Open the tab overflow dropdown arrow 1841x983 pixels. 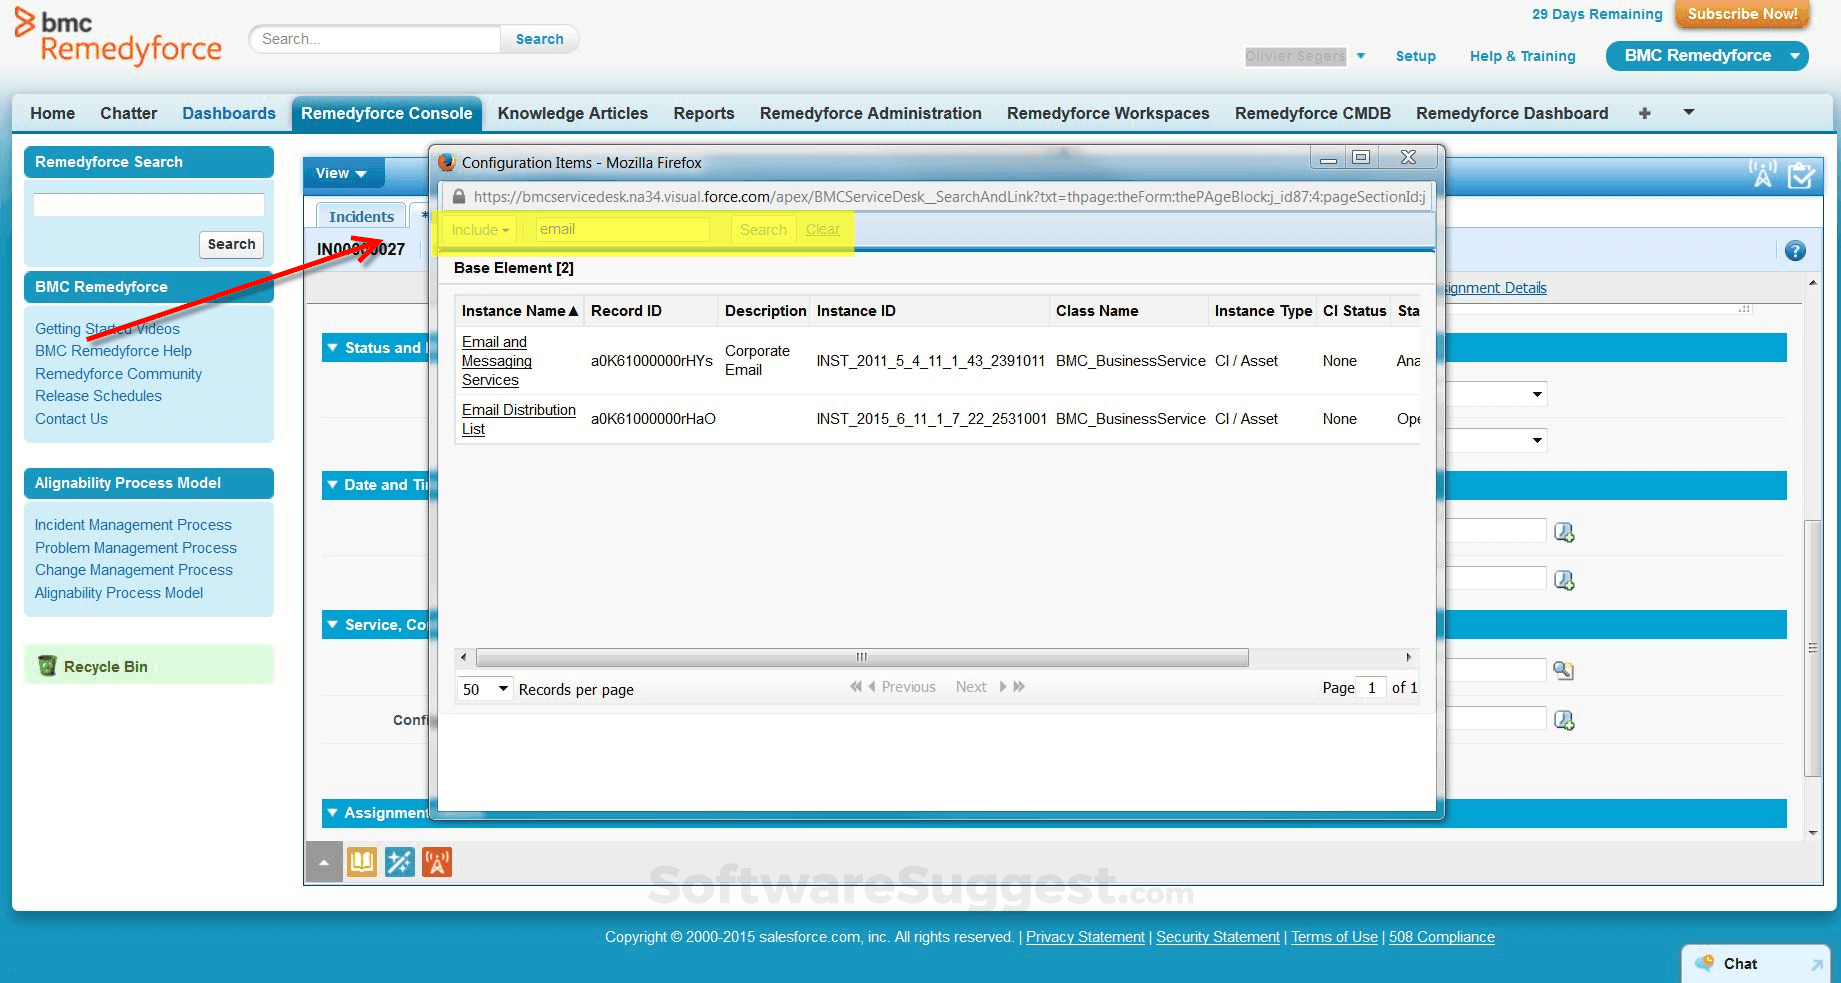point(1689,112)
